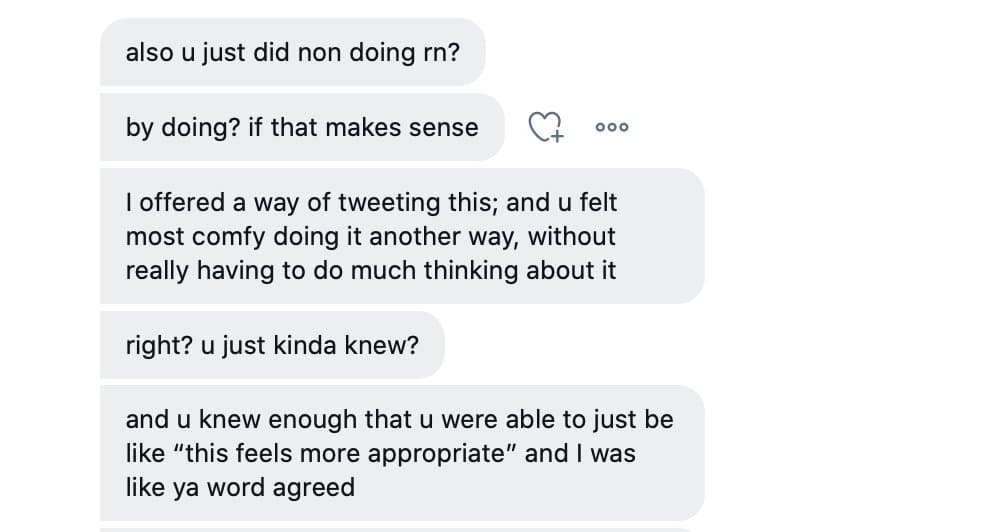
Task: Click the heart-plus reaction icon
Action: 546,127
